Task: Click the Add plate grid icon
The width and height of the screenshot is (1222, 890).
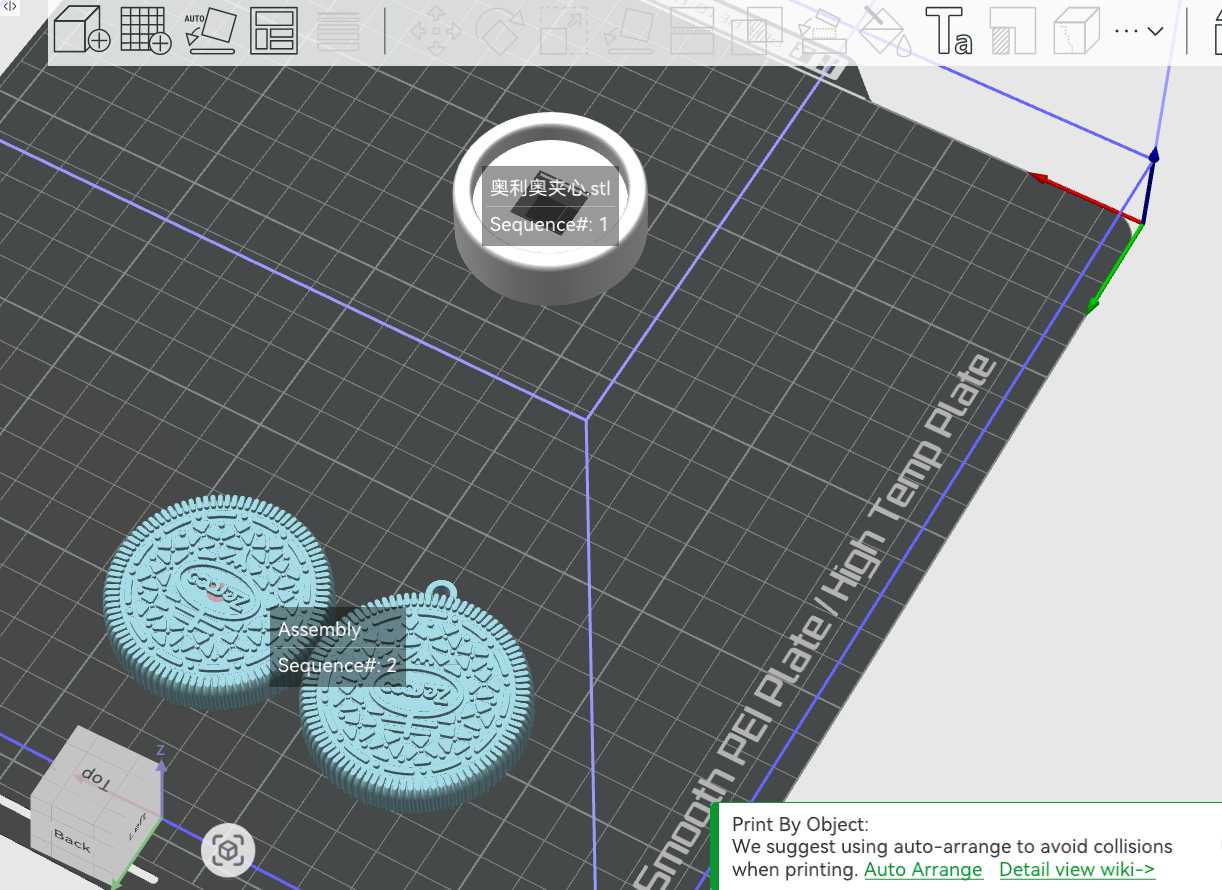Action: tap(146, 29)
